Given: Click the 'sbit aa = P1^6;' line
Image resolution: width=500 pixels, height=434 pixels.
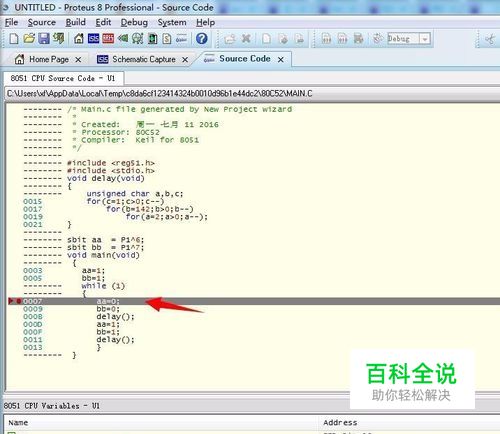Looking at the screenshot, I should [105, 240].
